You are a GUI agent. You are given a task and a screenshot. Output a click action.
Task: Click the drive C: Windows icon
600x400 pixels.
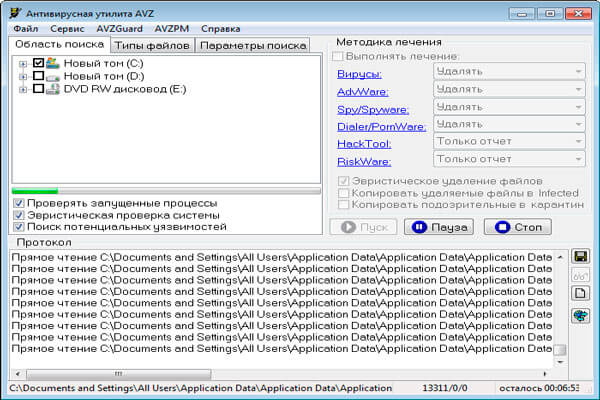pyautogui.click(x=53, y=63)
